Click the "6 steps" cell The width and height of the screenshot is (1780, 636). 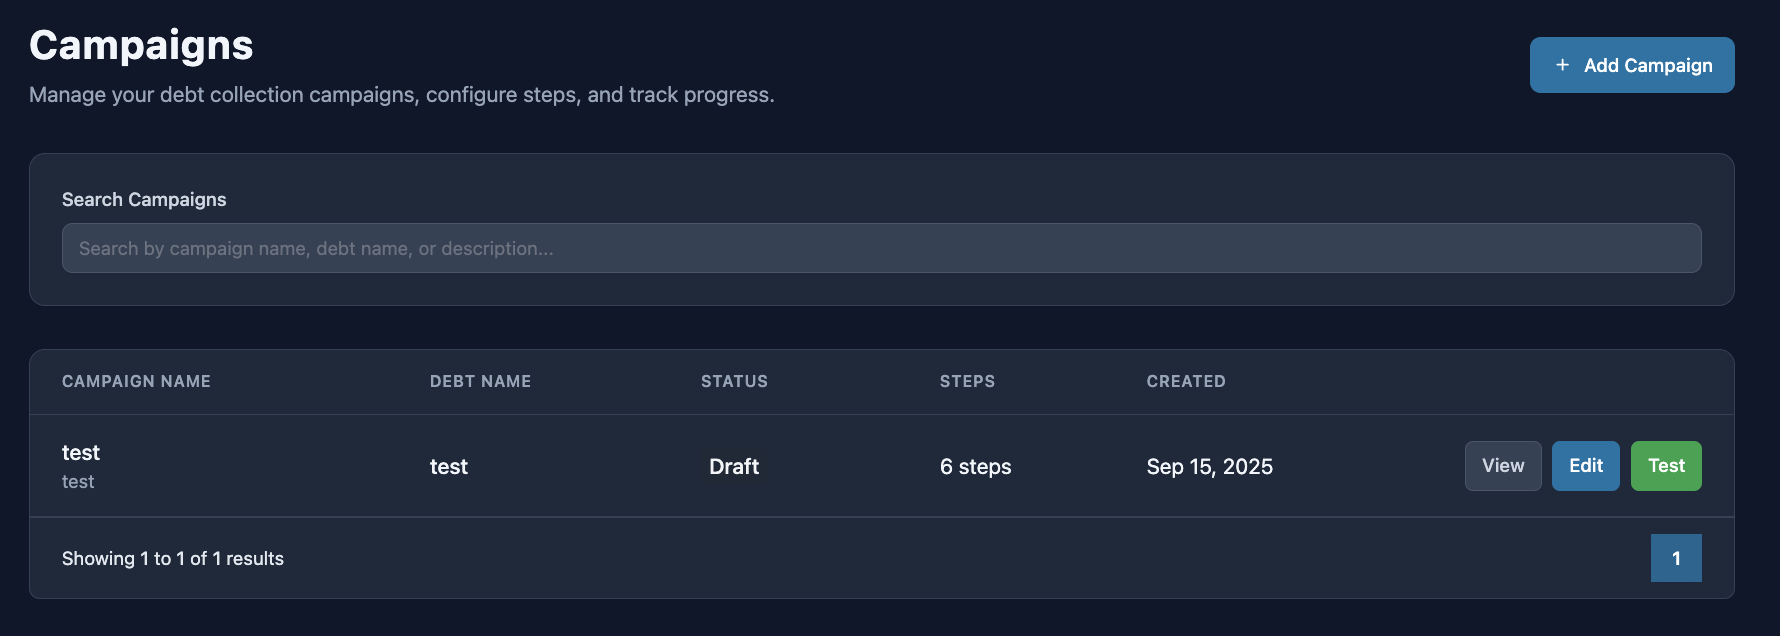(975, 467)
